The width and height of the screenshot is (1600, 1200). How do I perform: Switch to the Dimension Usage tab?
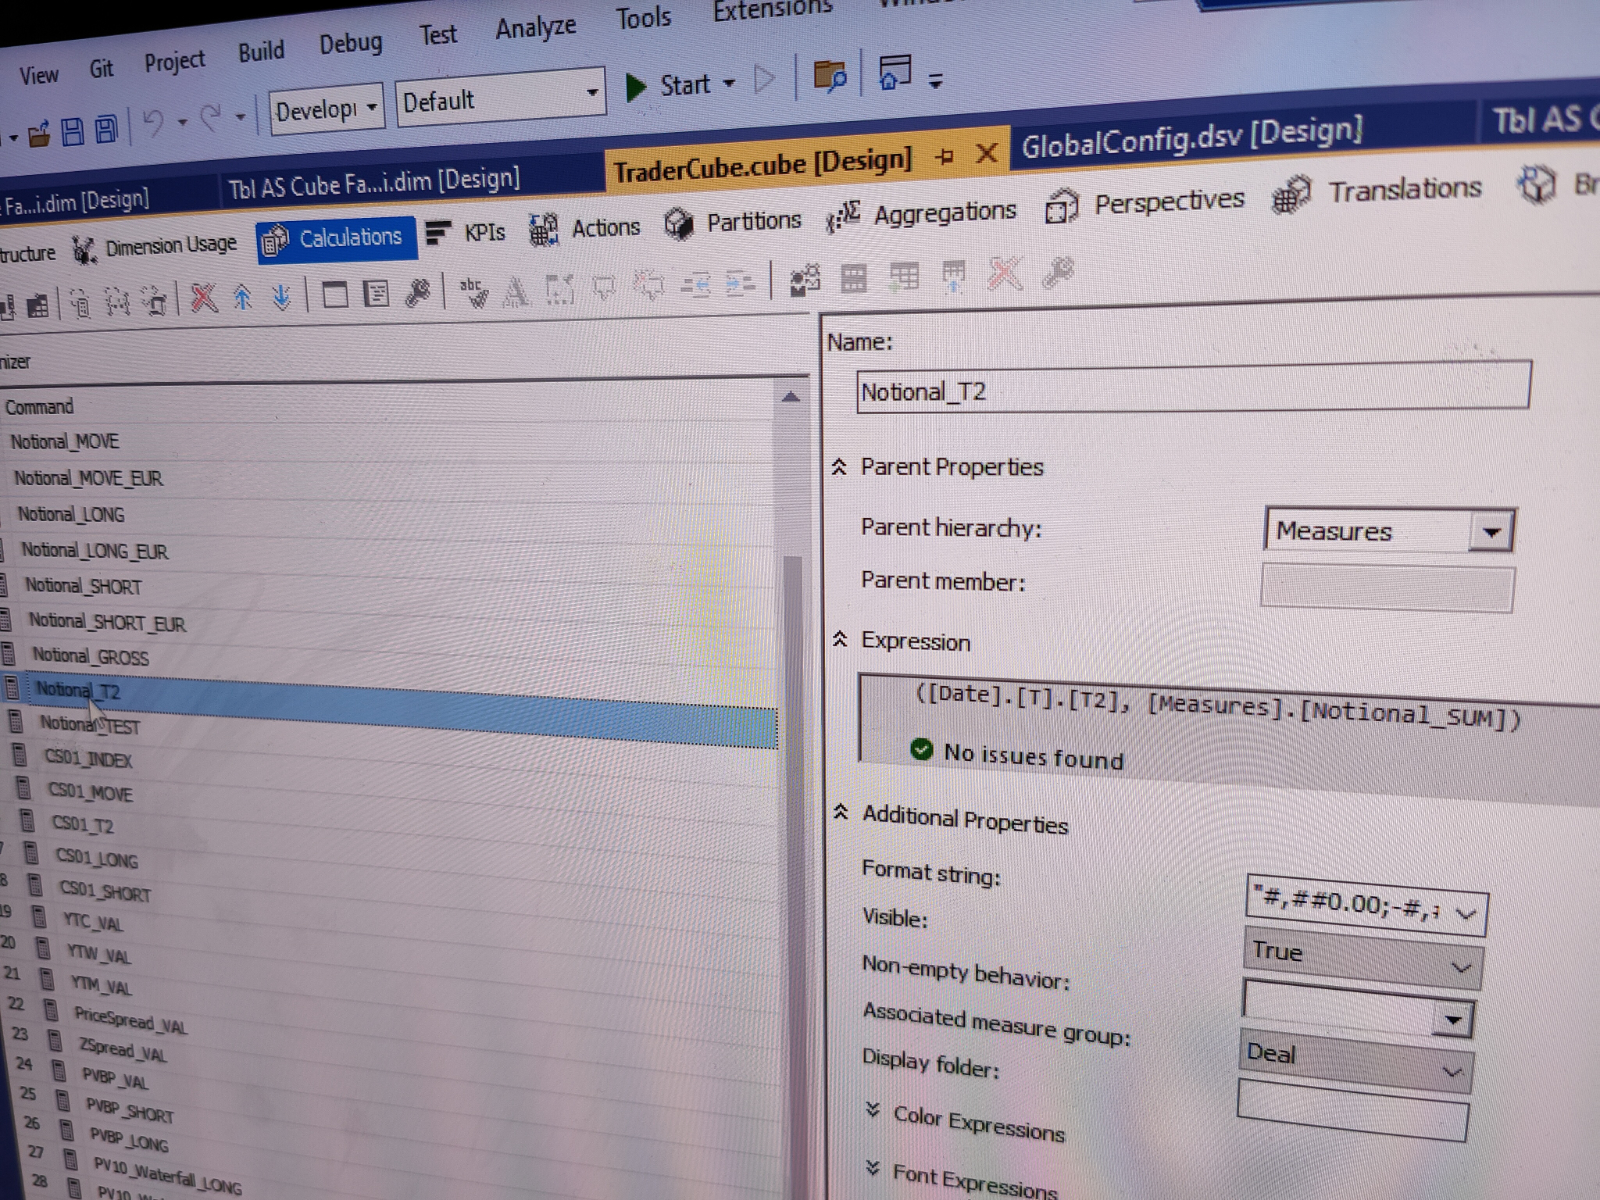coord(154,246)
